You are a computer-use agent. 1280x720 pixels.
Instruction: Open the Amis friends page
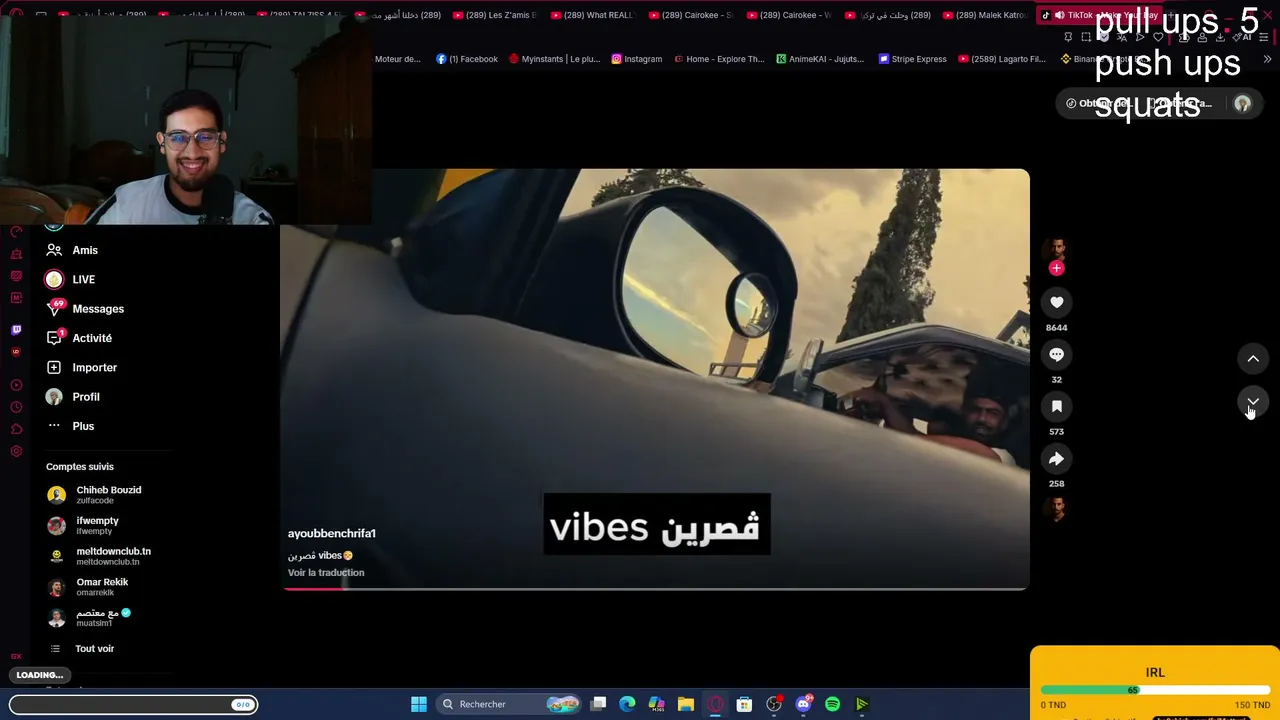point(85,250)
